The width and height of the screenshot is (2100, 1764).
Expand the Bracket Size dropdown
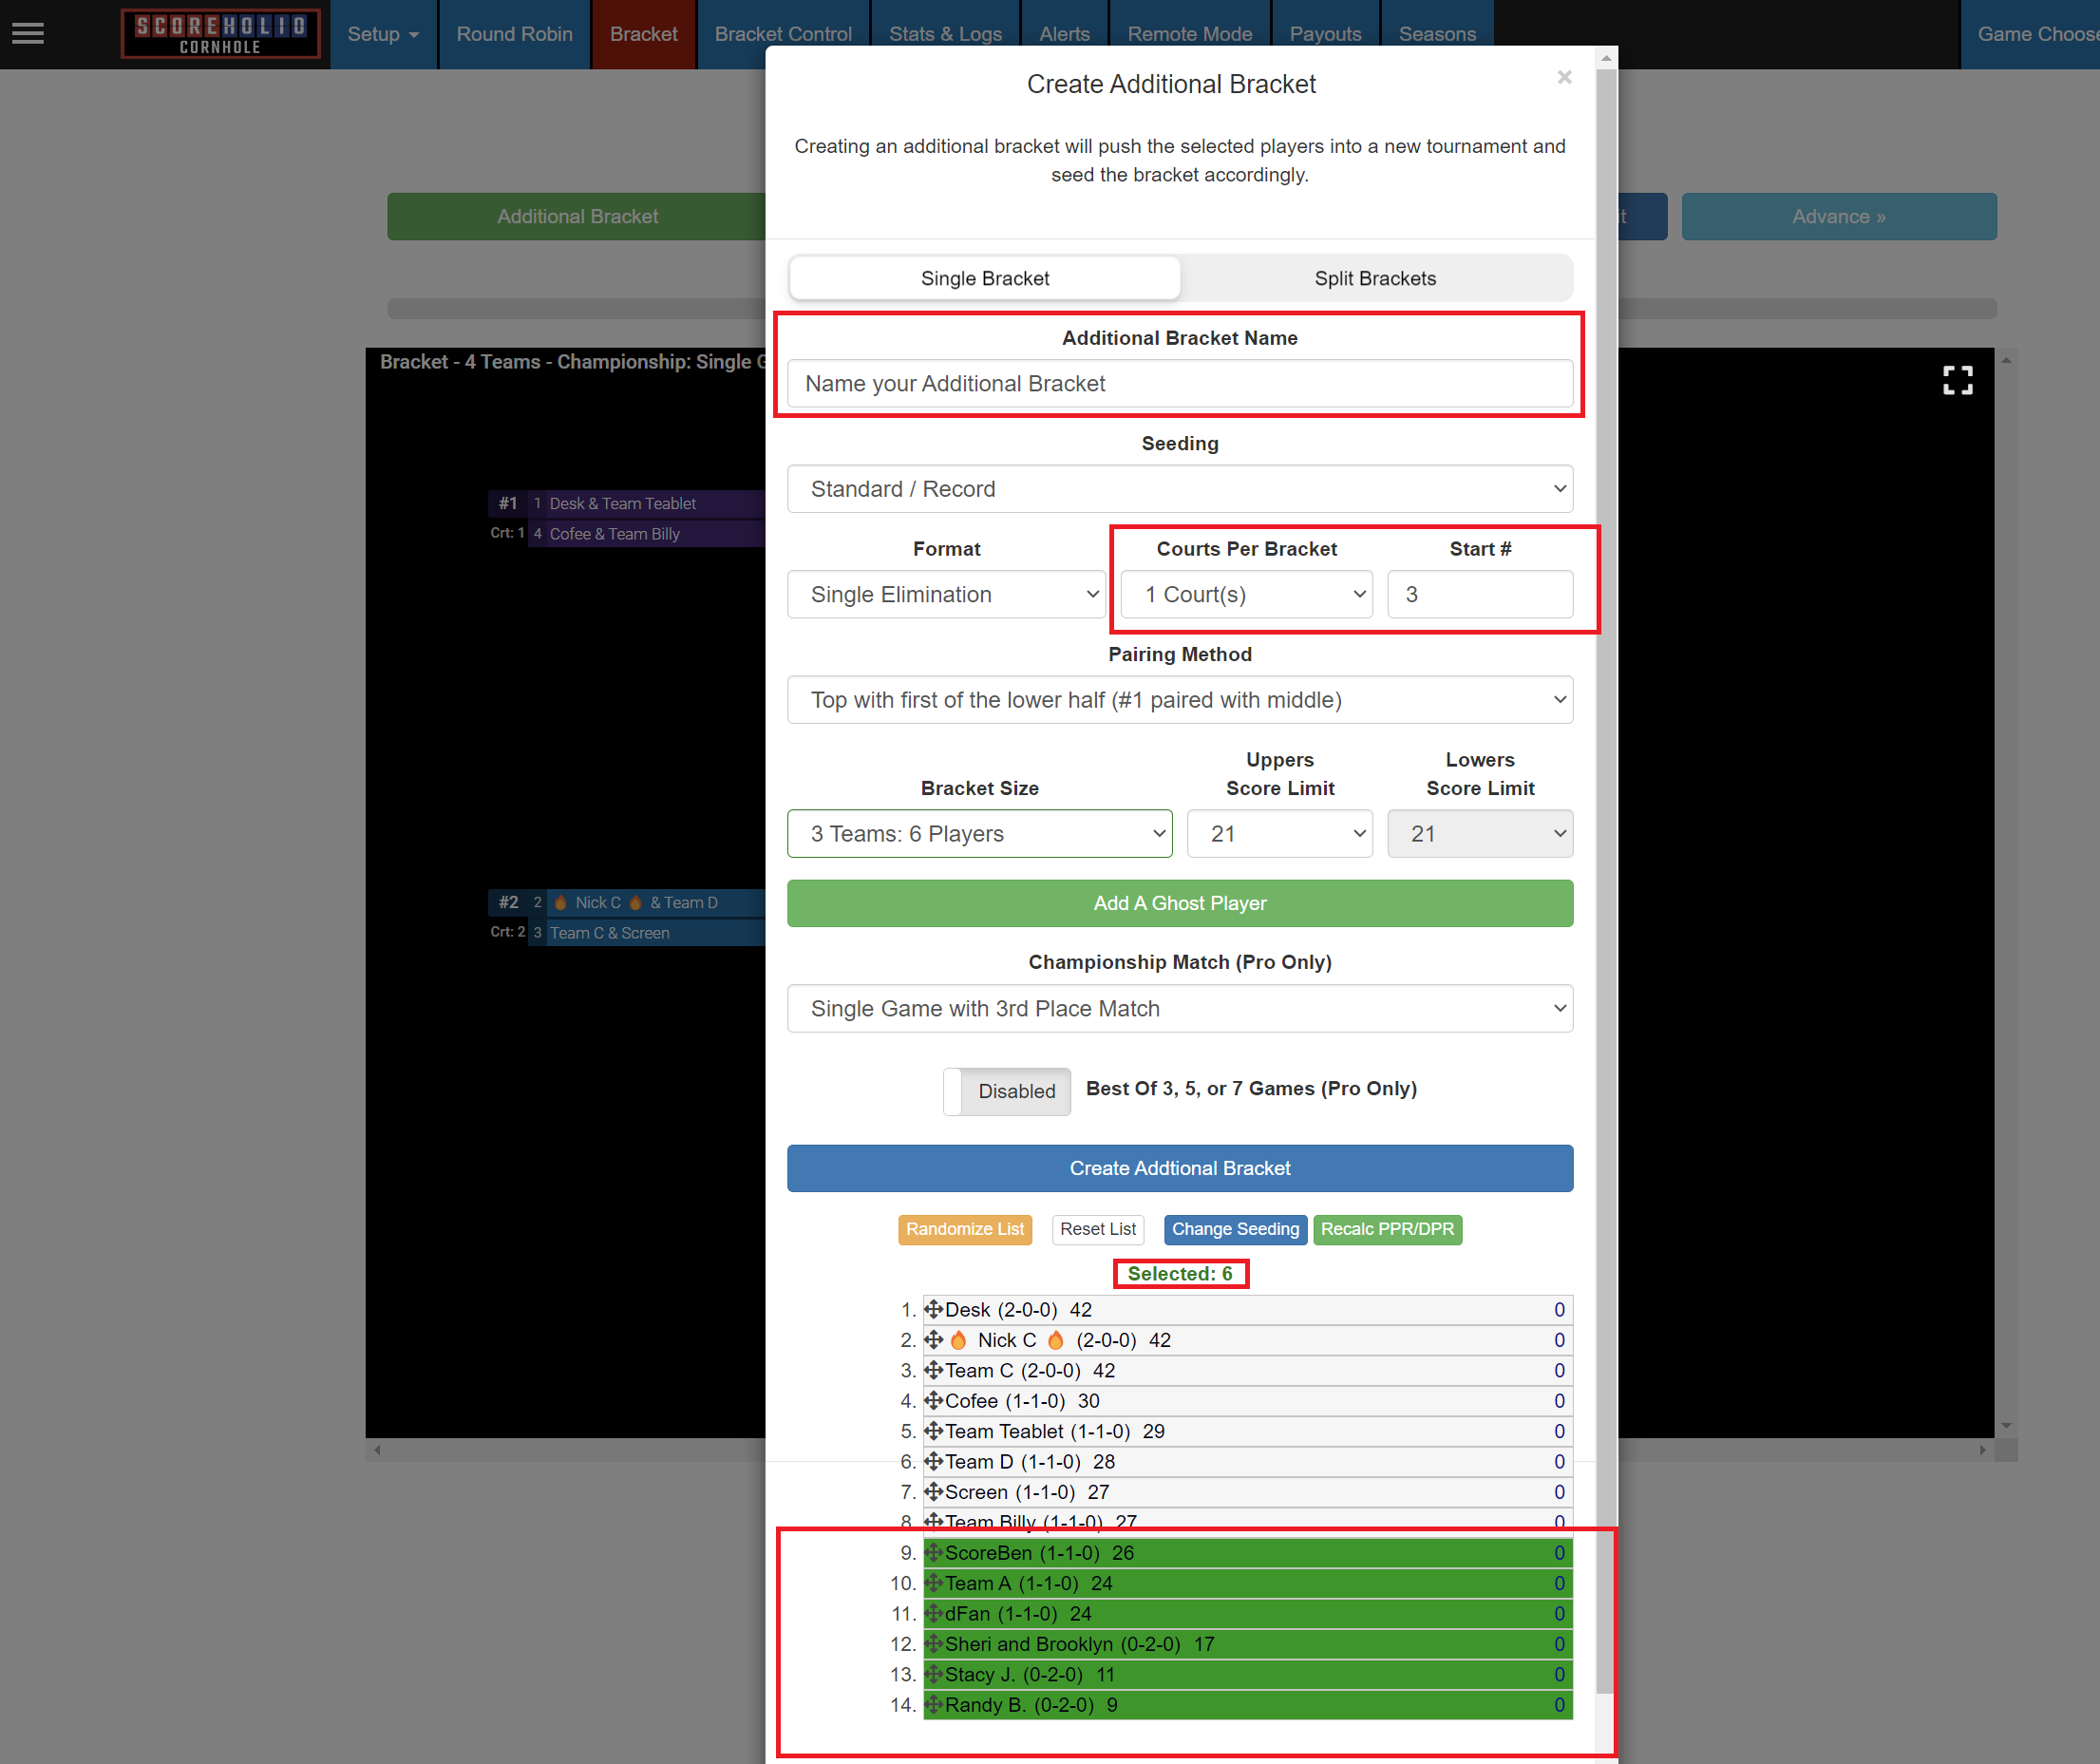(979, 833)
